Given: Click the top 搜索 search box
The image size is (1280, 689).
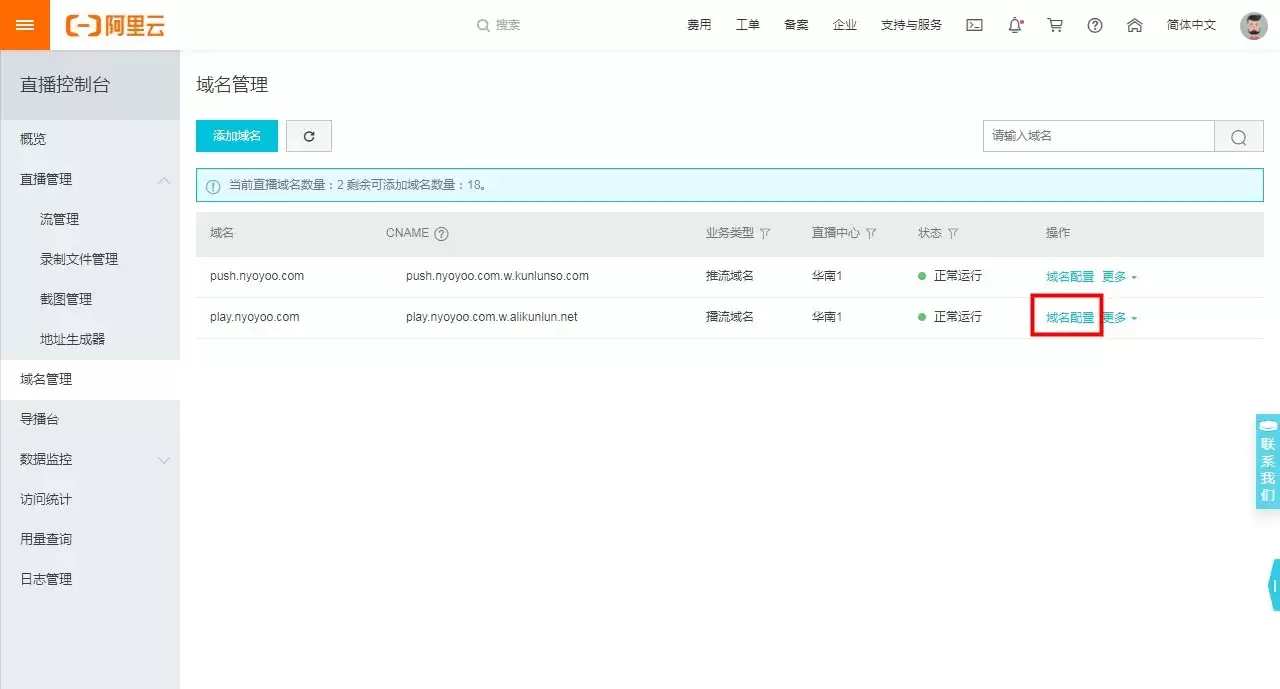Looking at the screenshot, I should [x=499, y=25].
